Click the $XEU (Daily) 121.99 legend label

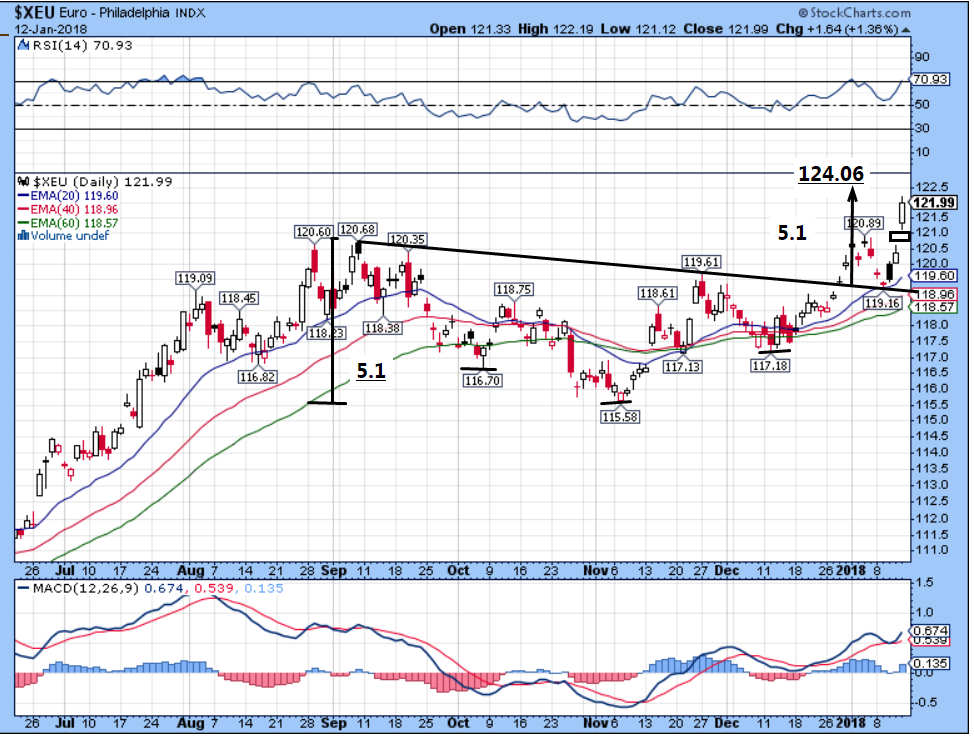[x=102, y=182]
